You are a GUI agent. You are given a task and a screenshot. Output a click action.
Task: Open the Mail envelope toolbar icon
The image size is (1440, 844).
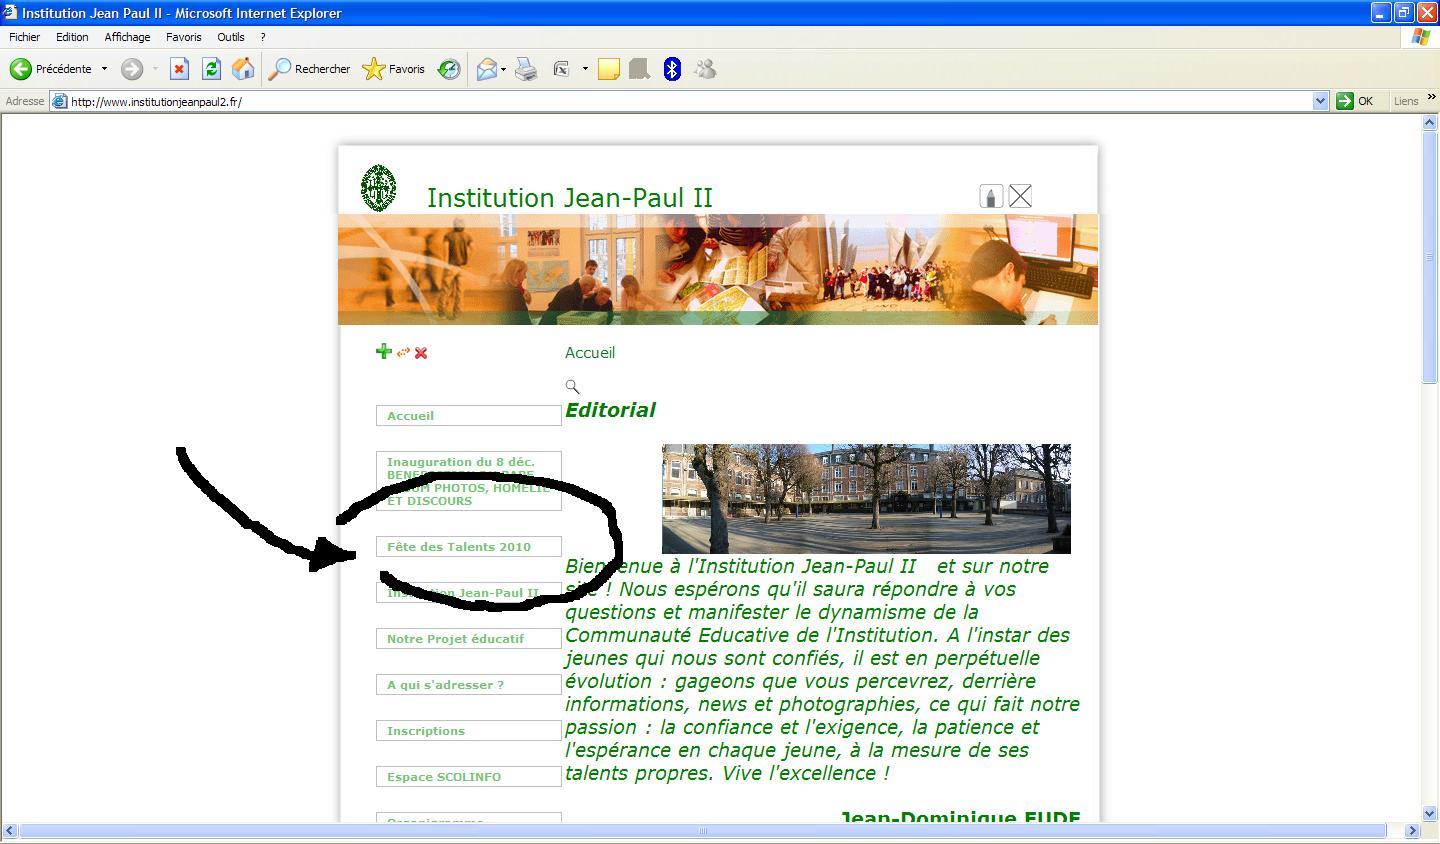(487, 69)
